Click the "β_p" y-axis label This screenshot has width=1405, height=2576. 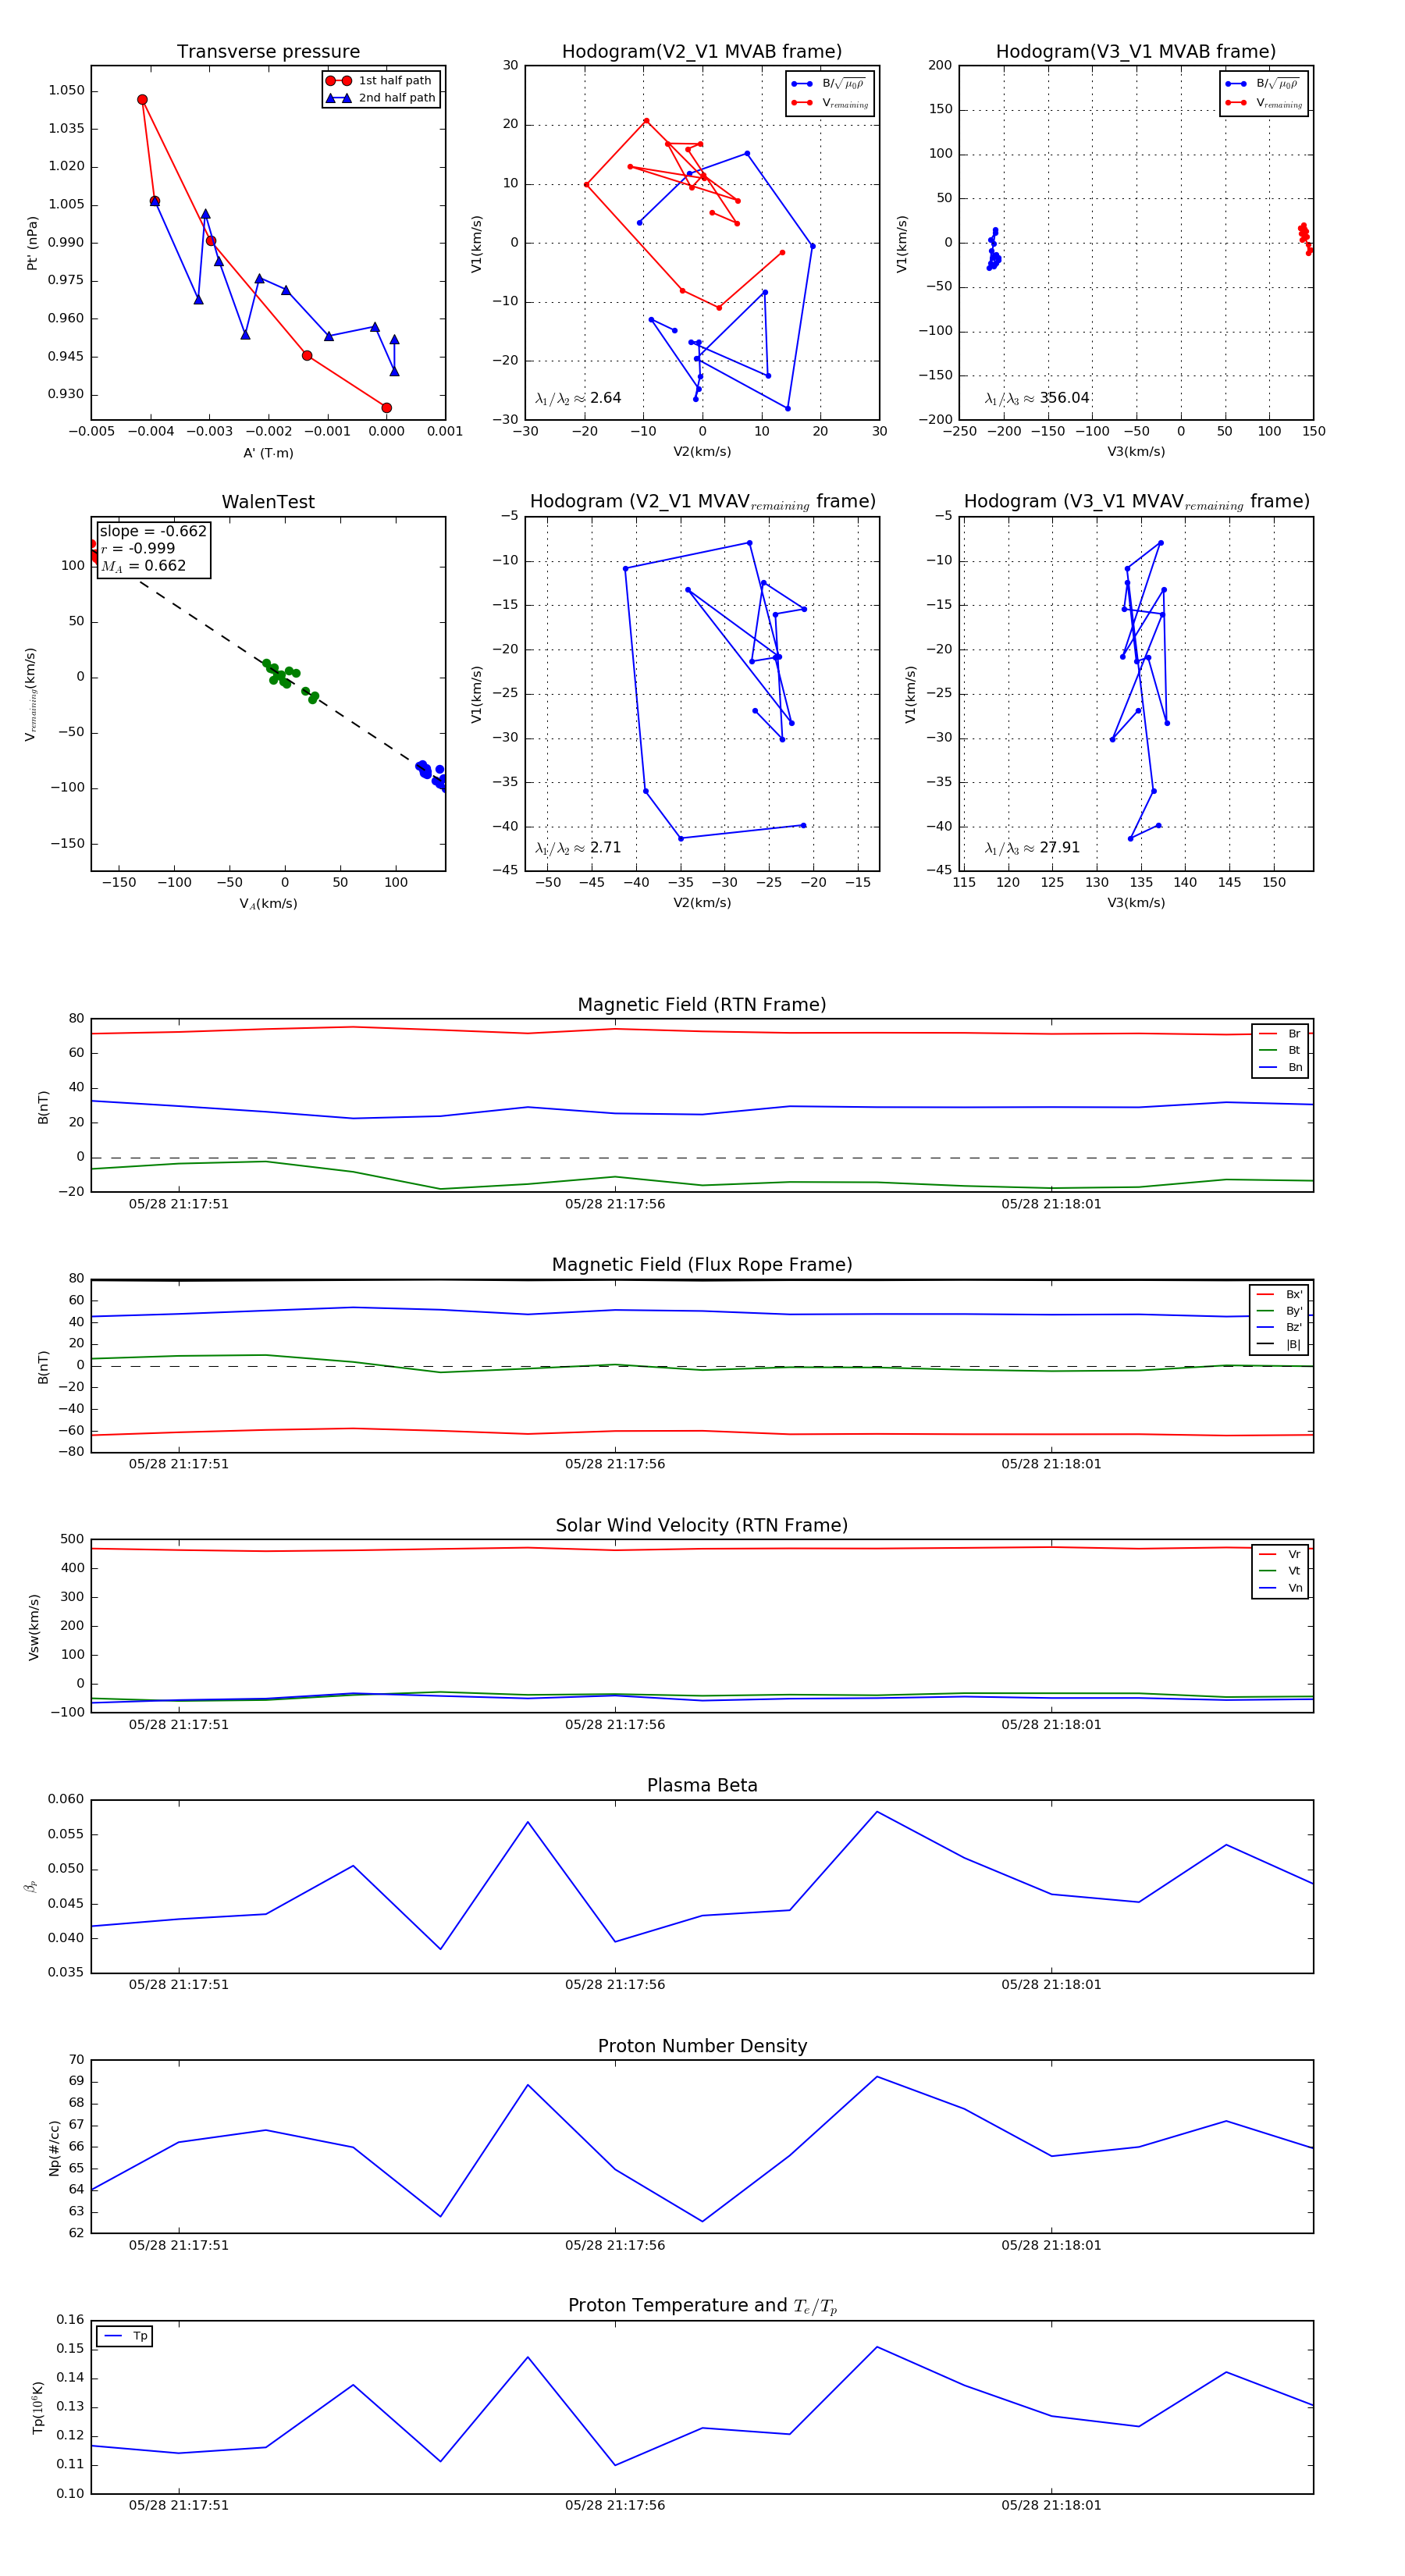click(30, 1886)
